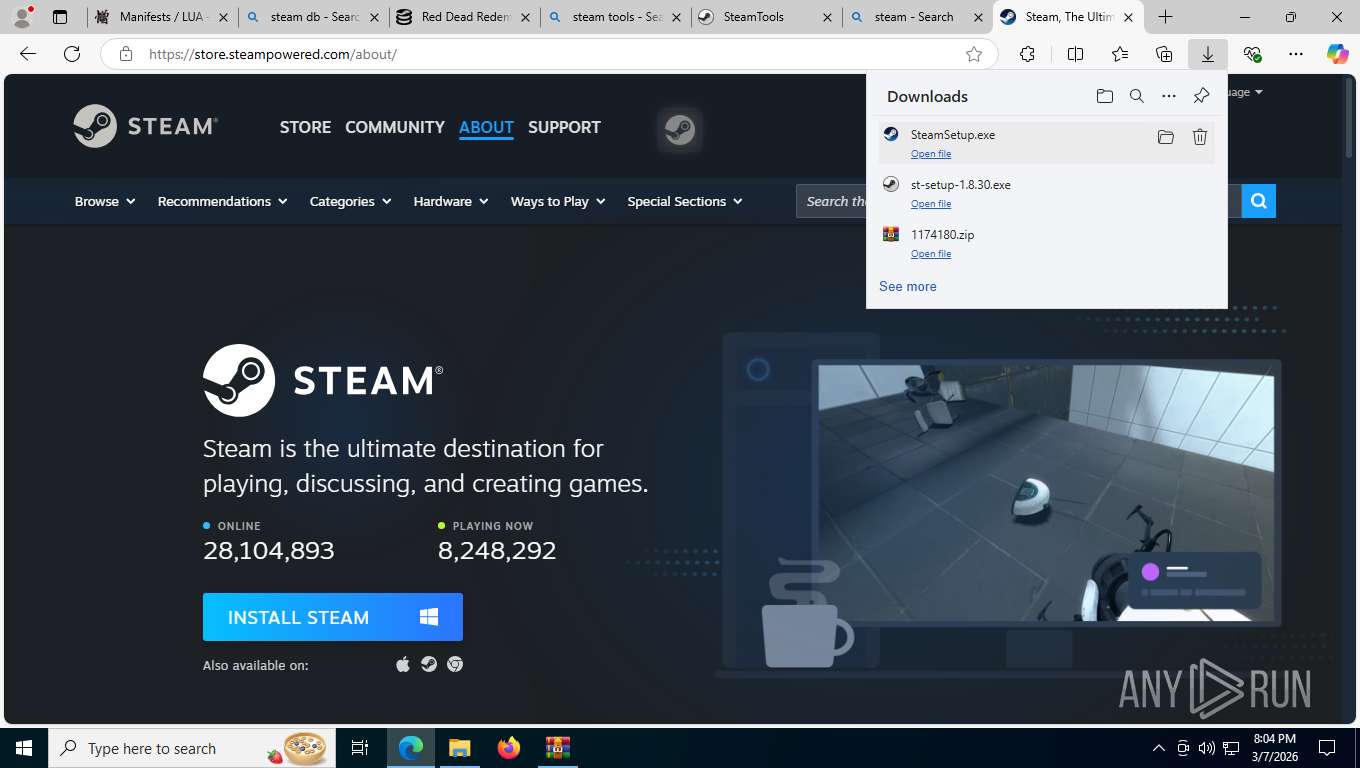1360x768 pixels.
Task: Expand Ways to Play dropdown
Action: (x=558, y=201)
